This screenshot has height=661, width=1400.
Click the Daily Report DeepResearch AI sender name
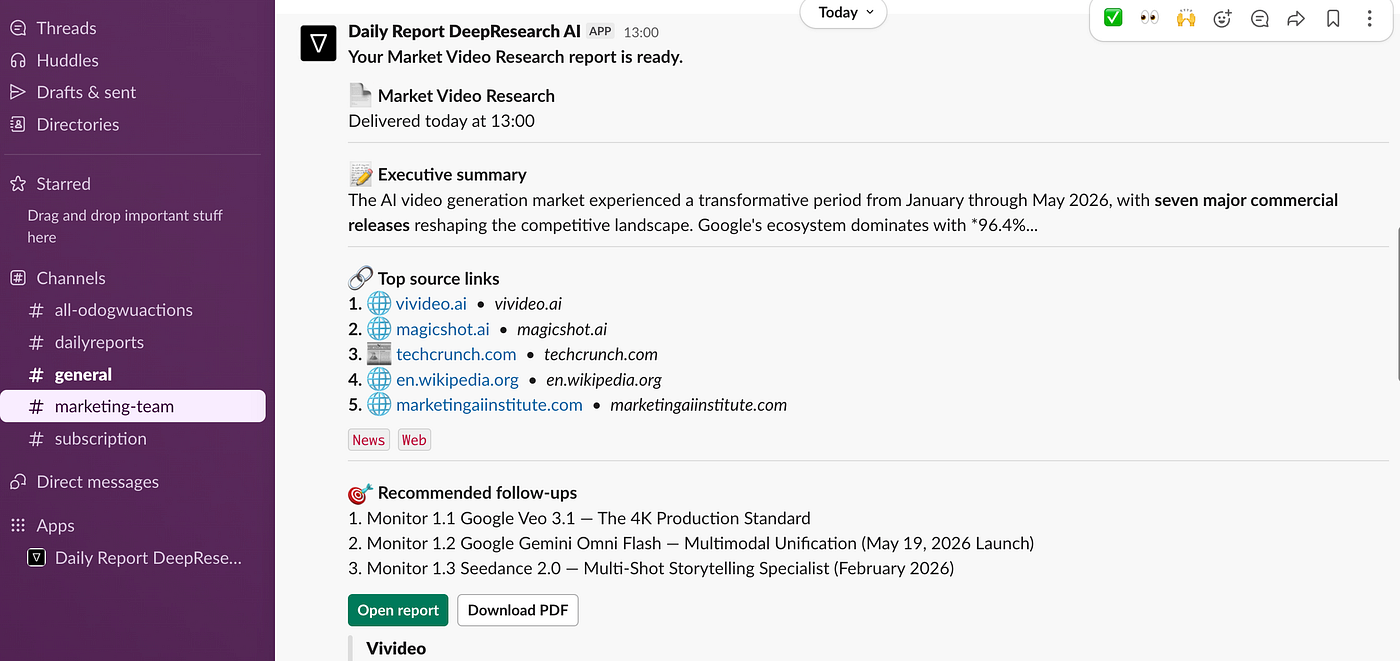464,31
